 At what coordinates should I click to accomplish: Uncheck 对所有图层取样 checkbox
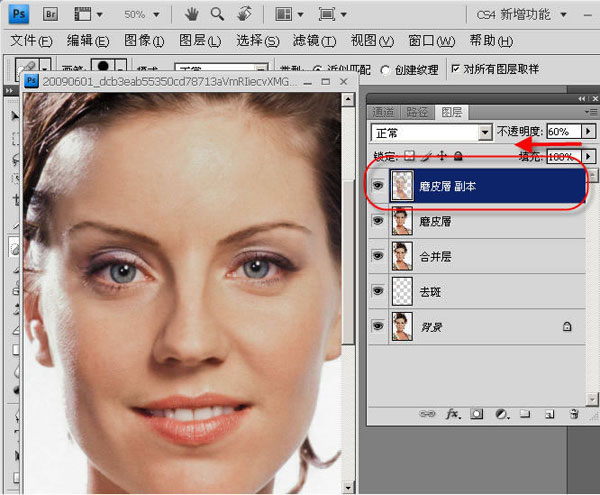[456, 69]
